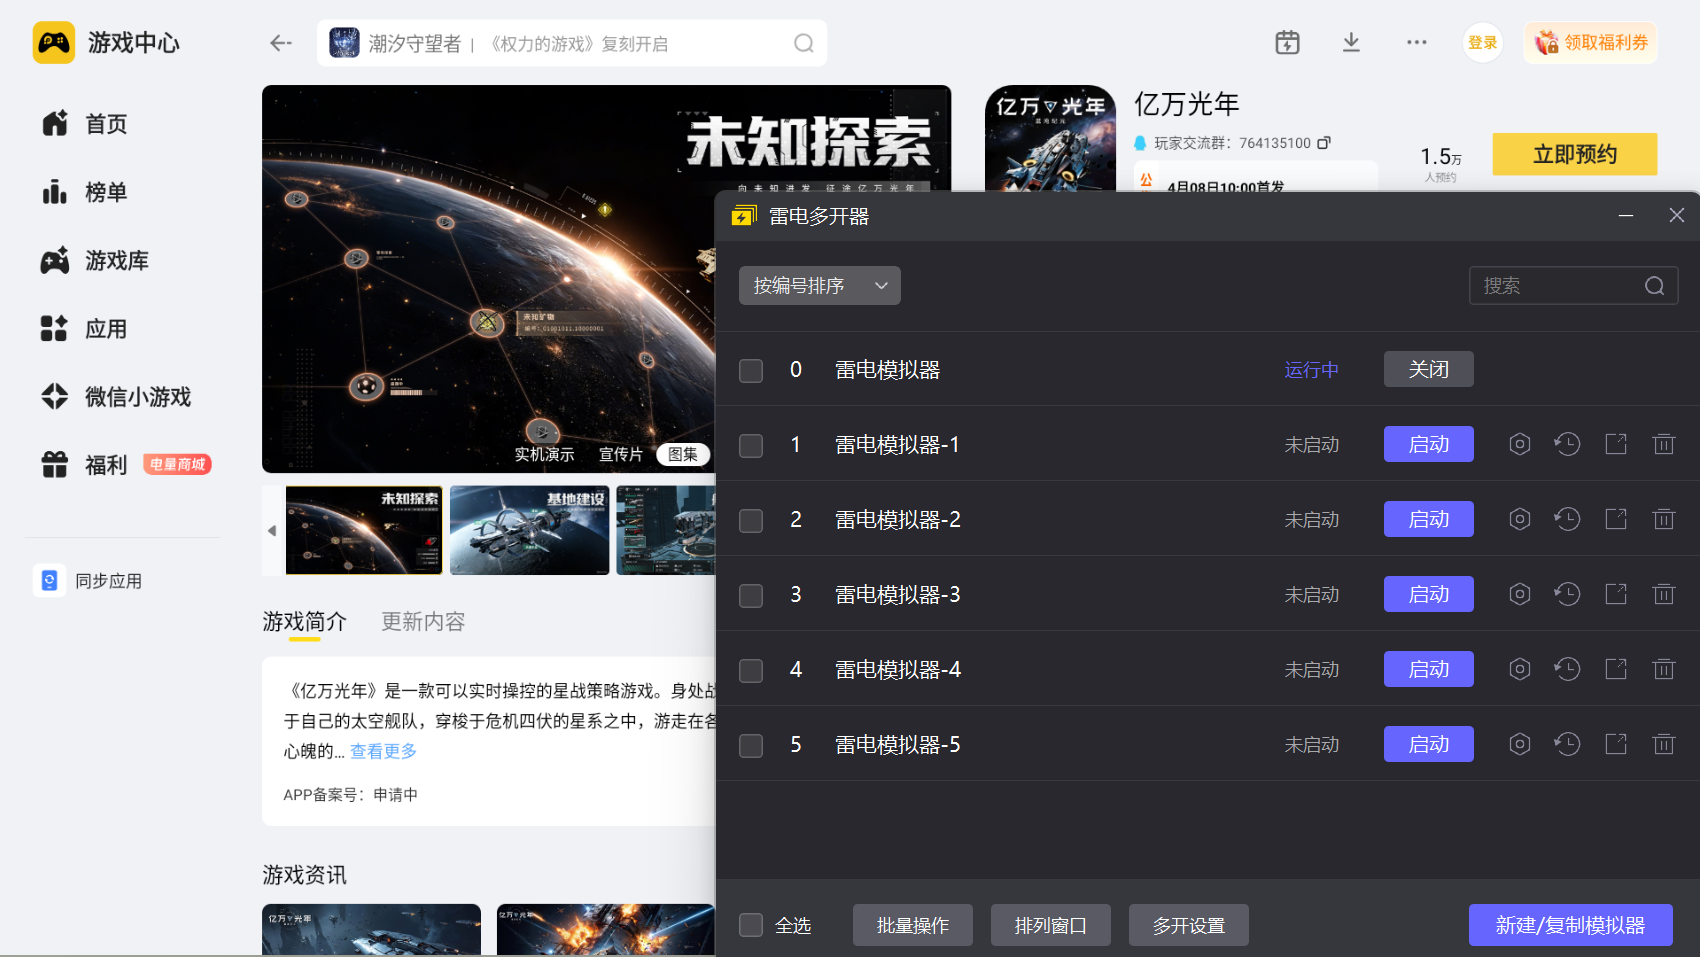
Task: Open the calendar reservation icon in header
Action: pyautogui.click(x=1287, y=43)
